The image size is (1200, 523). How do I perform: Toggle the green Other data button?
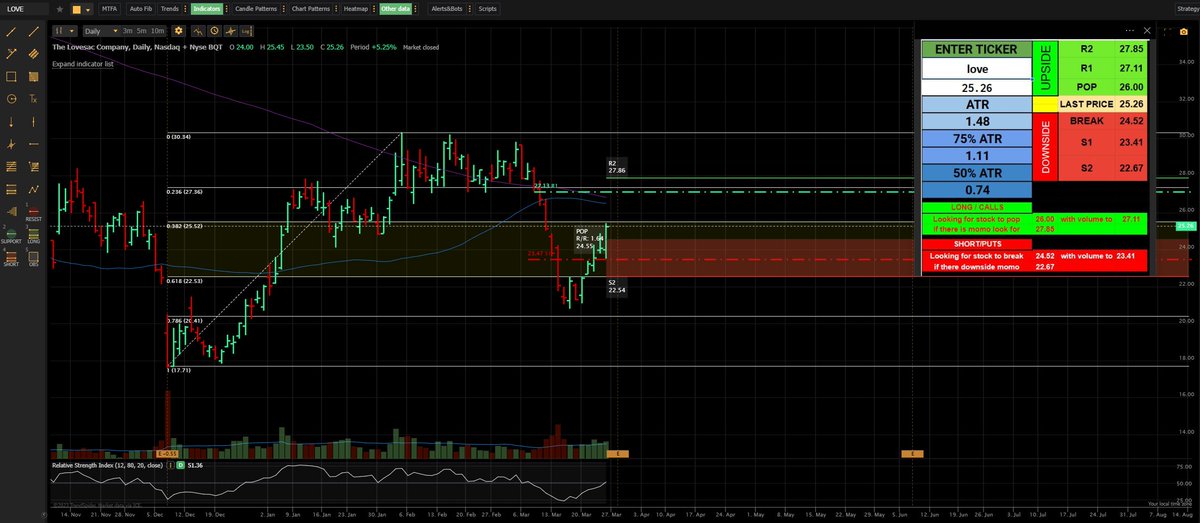(x=395, y=9)
